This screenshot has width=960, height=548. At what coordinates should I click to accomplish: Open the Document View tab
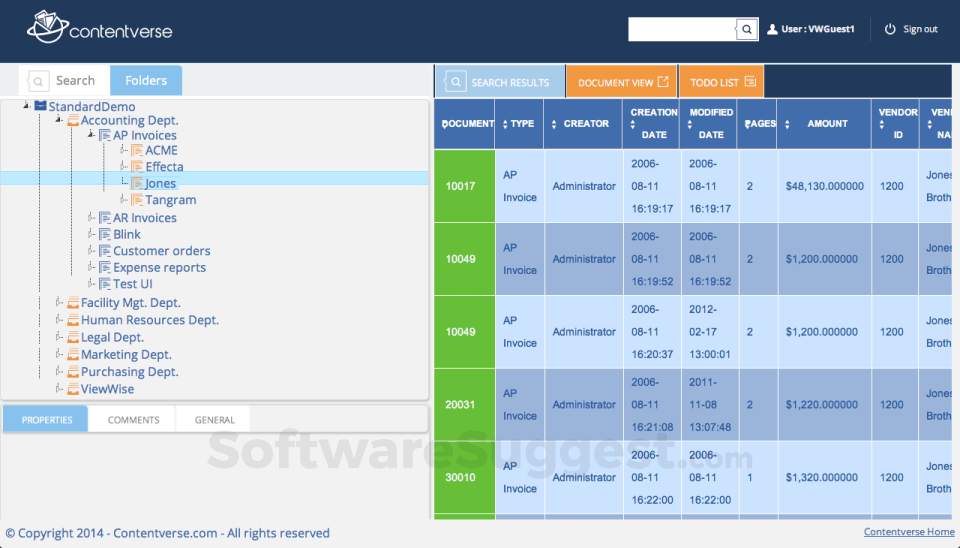[x=621, y=81]
